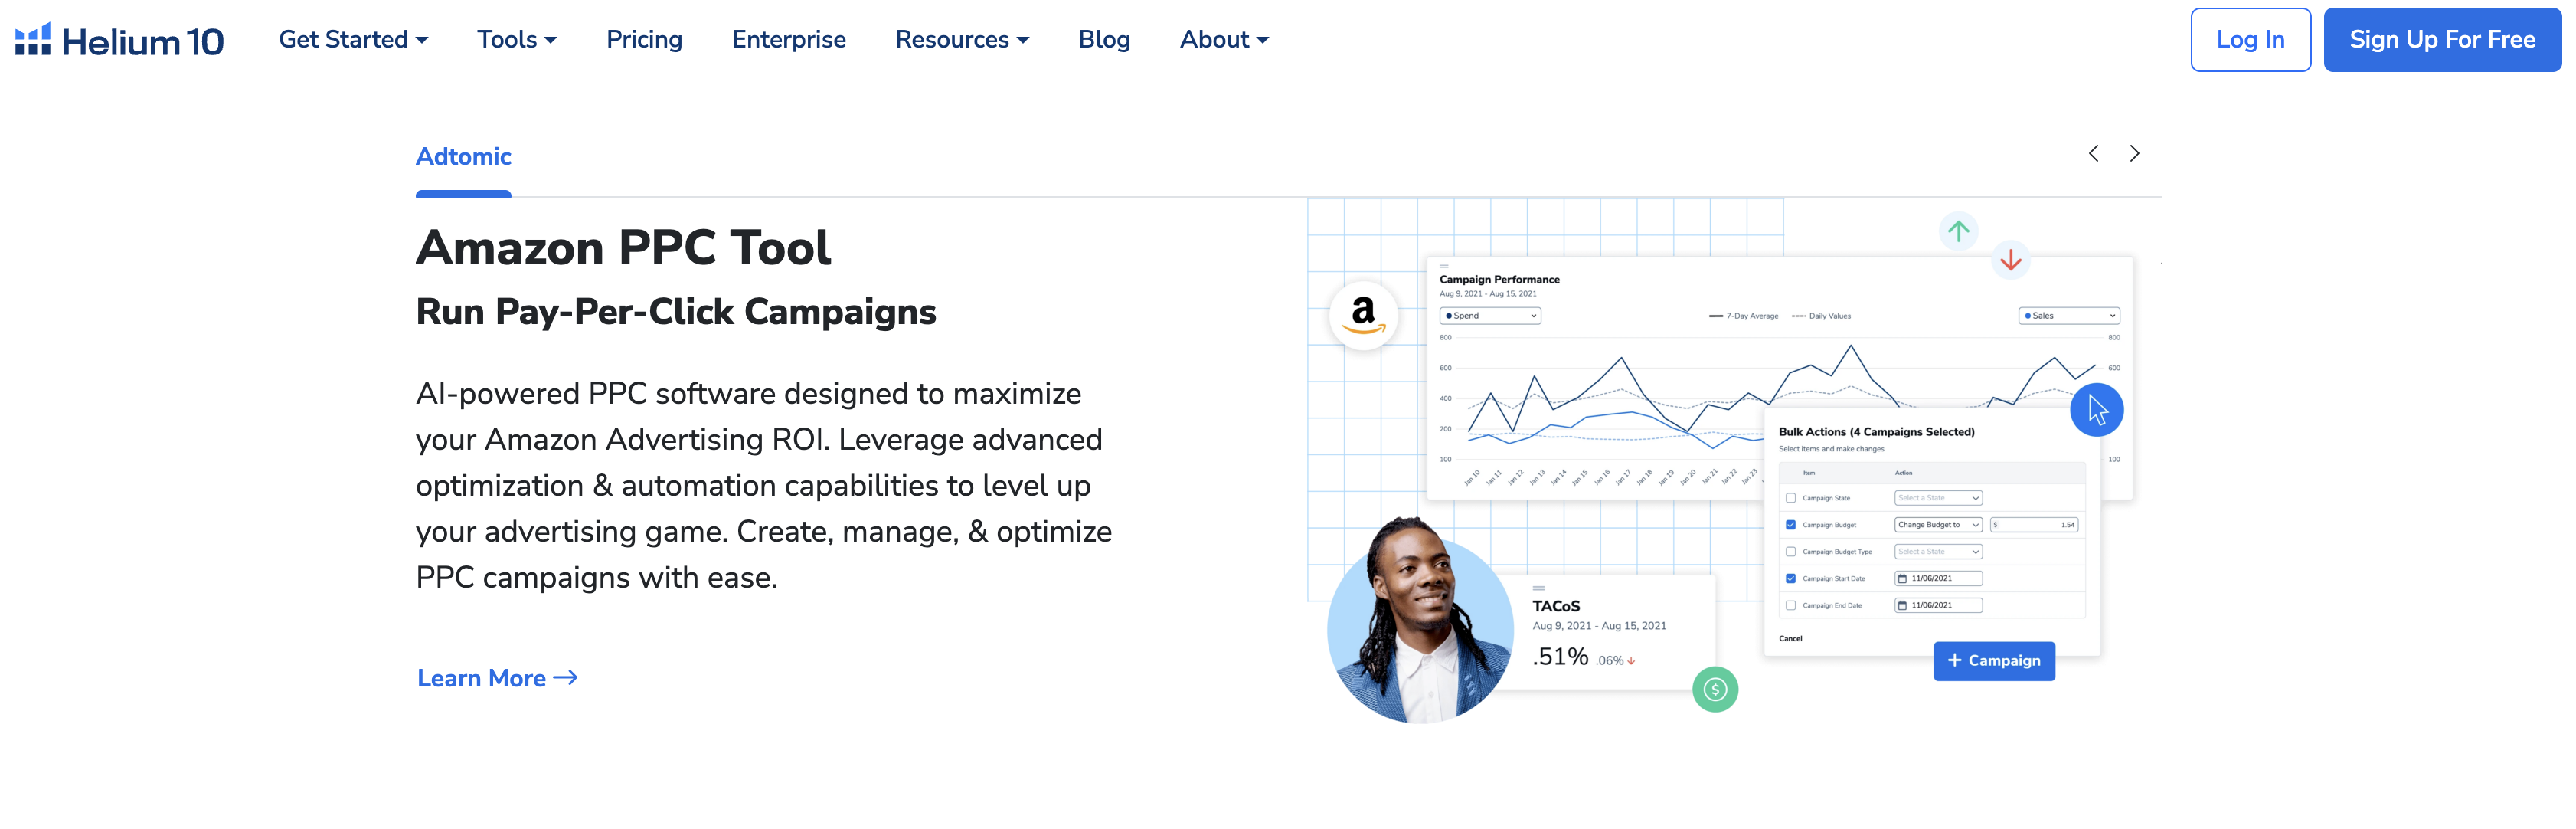Open the Tools dropdown in navigation
The image size is (2576, 829).
pos(516,40)
